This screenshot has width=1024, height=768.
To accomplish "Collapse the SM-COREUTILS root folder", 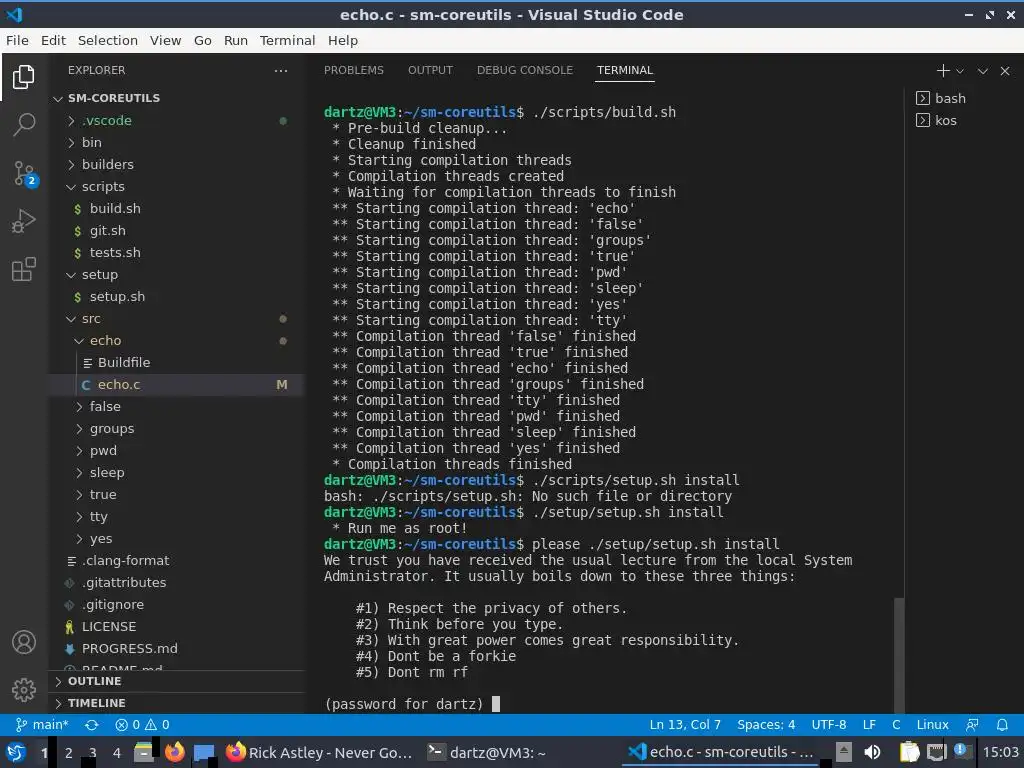I will pos(176,98).
